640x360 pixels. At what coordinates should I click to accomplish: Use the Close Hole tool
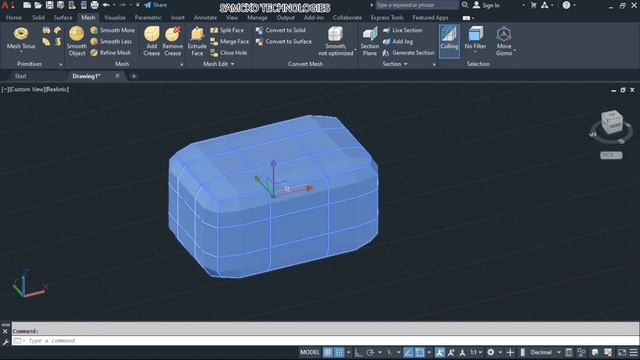click(229, 53)
